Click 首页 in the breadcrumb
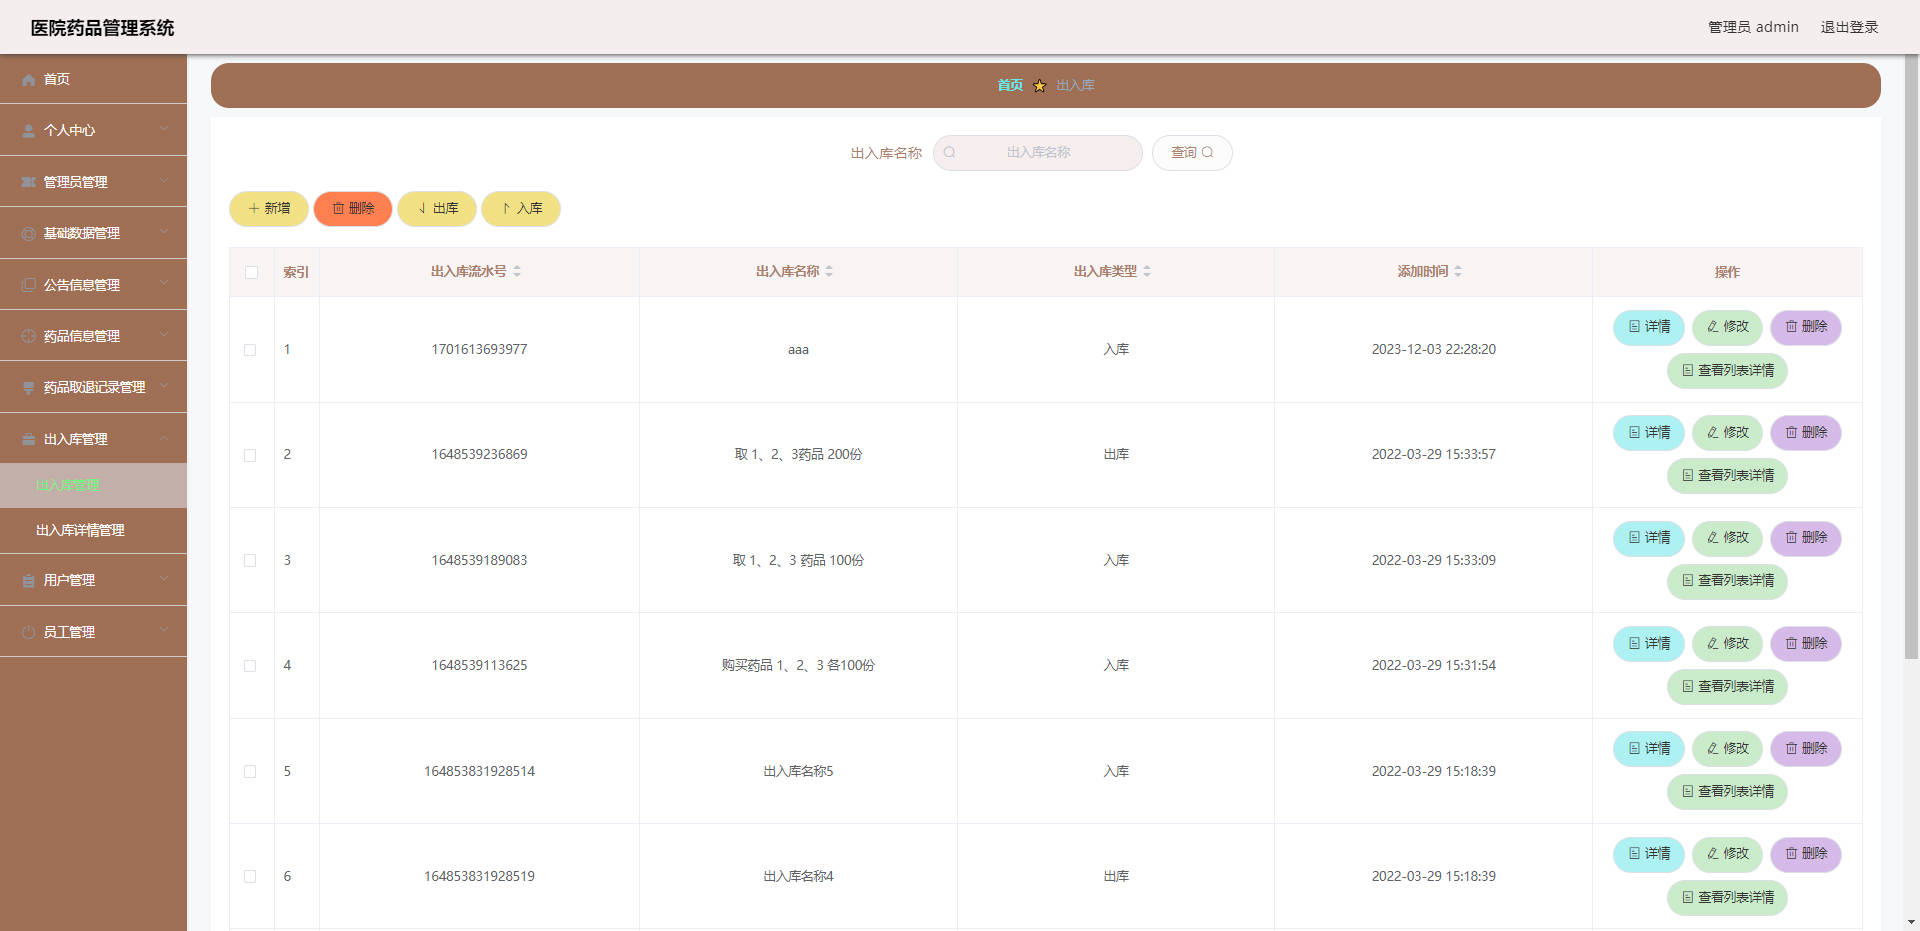Image resolution: width=1920 pixels, height=931 pixels. [1010, 86]
